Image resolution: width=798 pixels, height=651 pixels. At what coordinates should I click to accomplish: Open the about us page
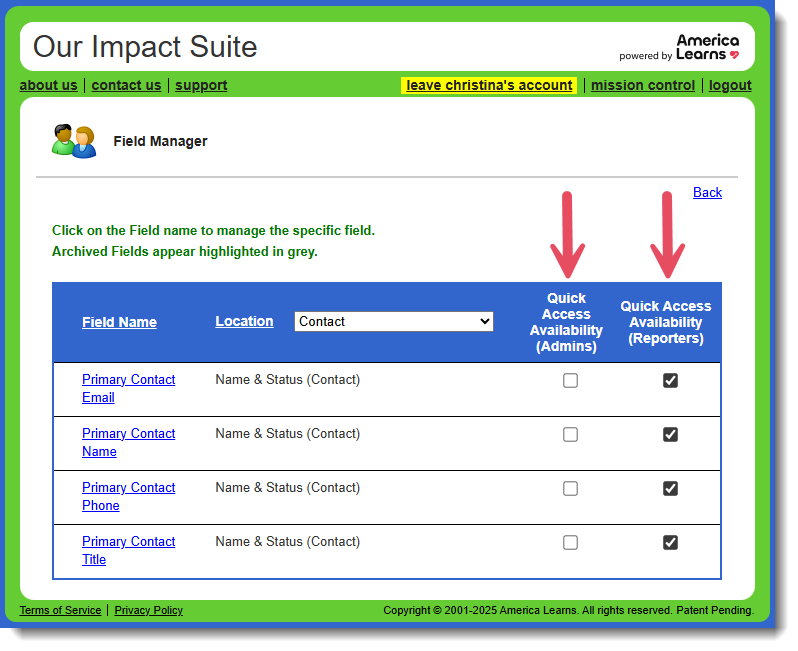48,85
